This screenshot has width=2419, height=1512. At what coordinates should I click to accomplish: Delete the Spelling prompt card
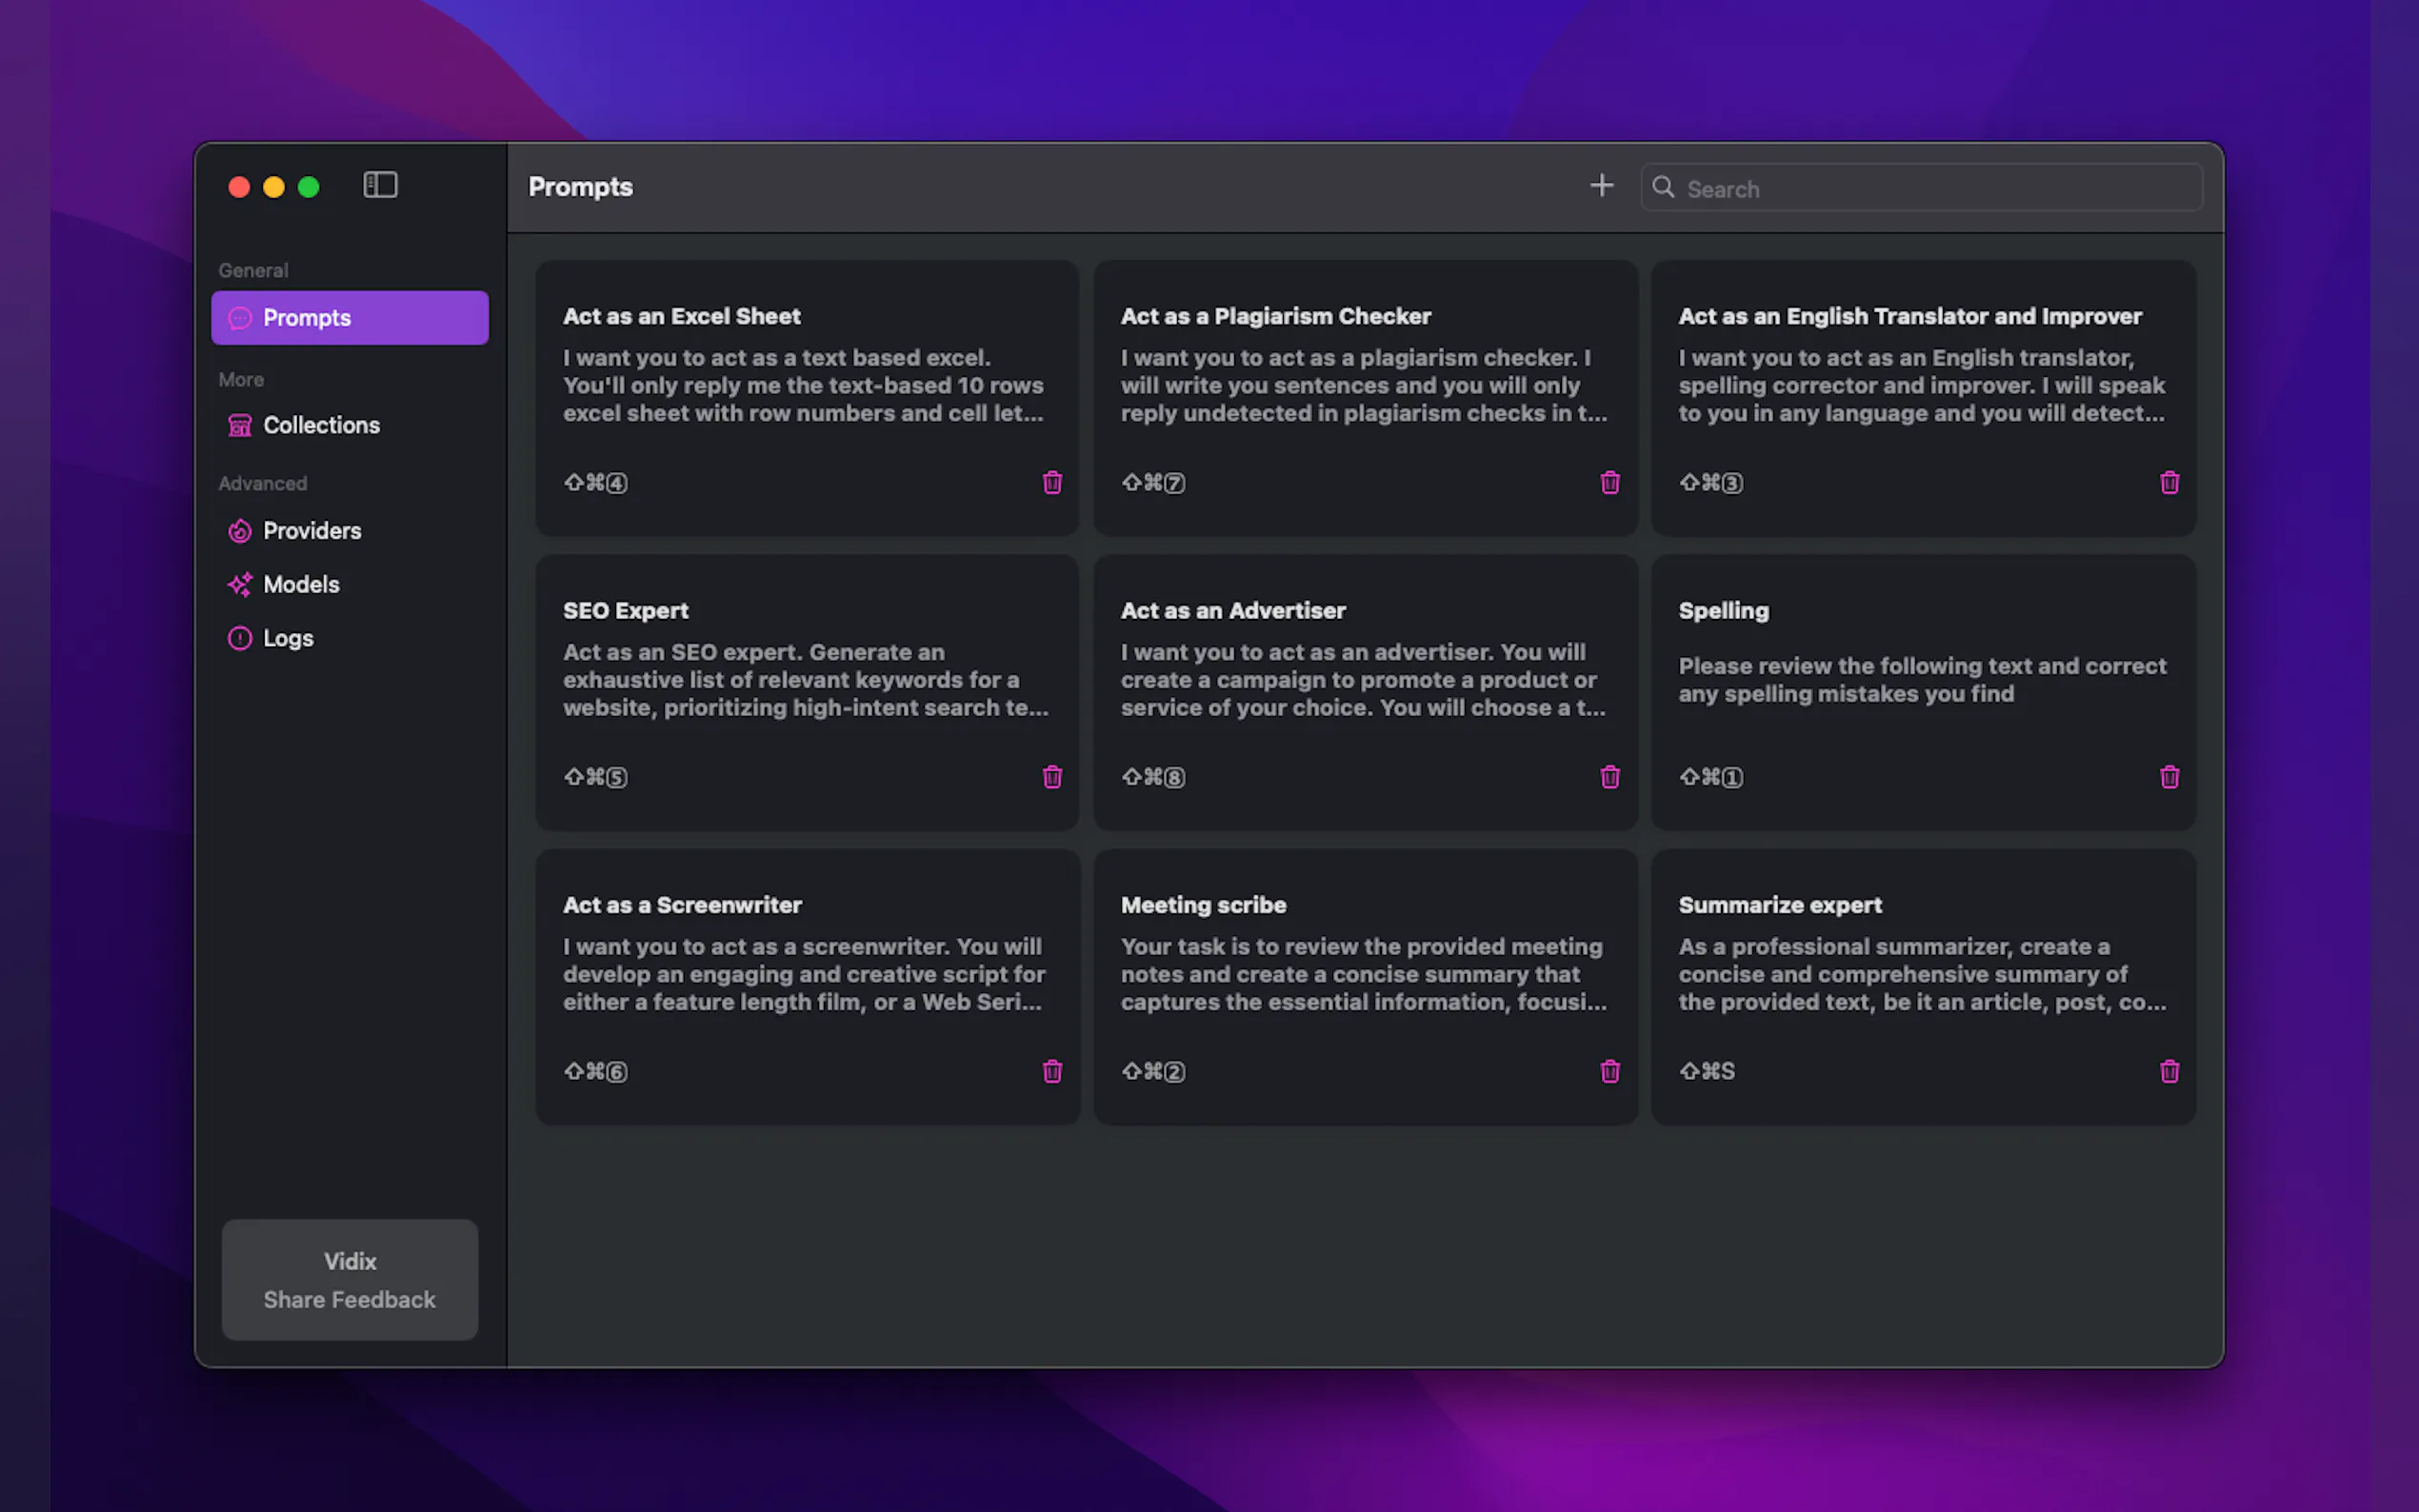[2169, 777]
